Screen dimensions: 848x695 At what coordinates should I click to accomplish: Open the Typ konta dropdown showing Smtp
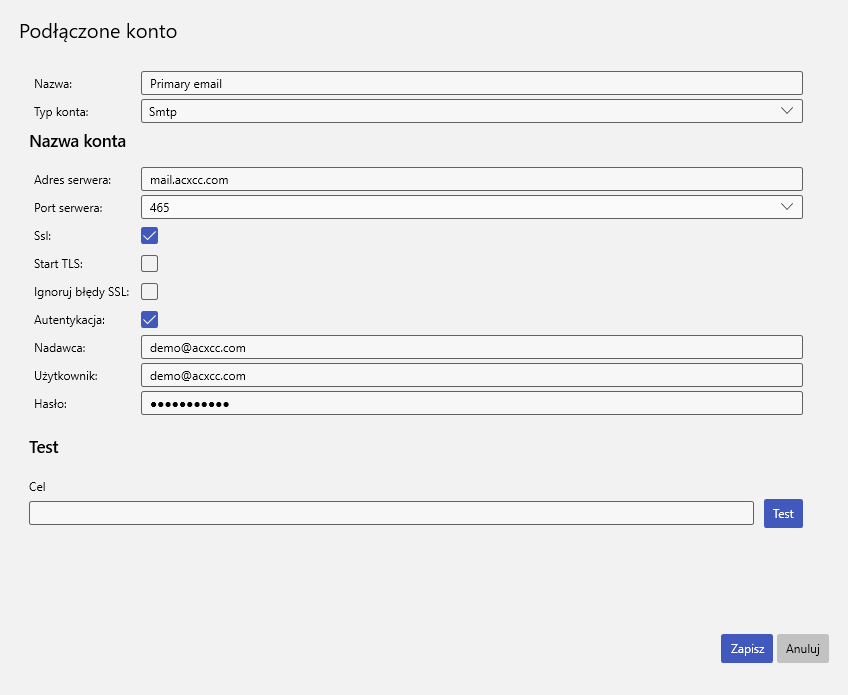(471, 111)
